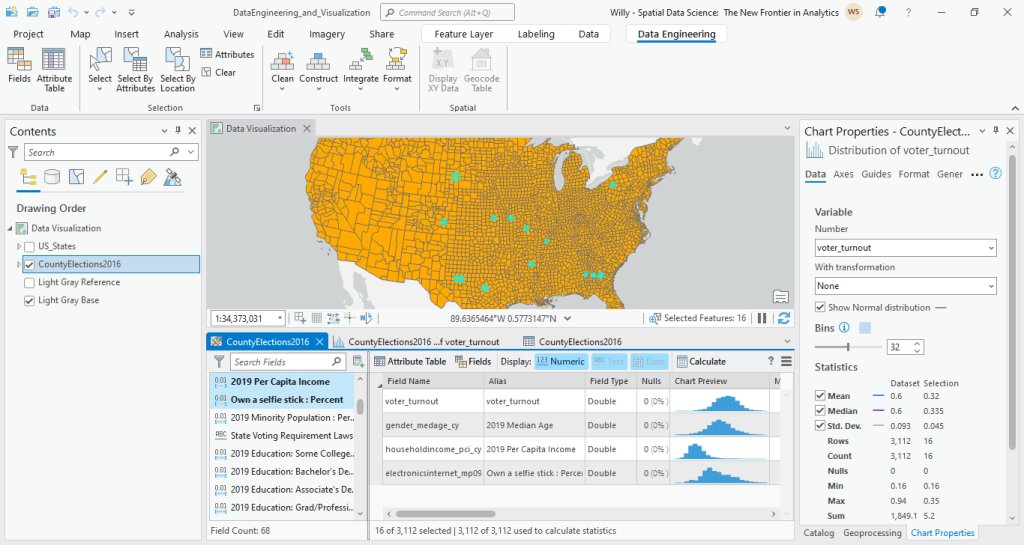This screenshot has width=1024, height=545.
Task: Click Command Search box
Action: (x=447, y=12)
